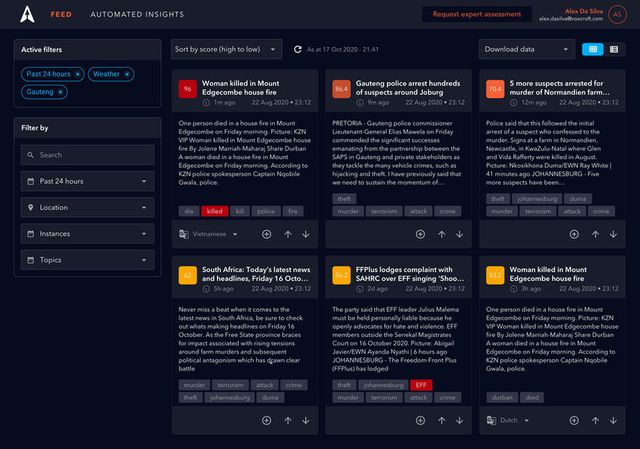The height and width of the screenshot is (449, 640).
Task: Click the red 'EFF' tag
Action: pyautogui.click(x=421, y=385)
